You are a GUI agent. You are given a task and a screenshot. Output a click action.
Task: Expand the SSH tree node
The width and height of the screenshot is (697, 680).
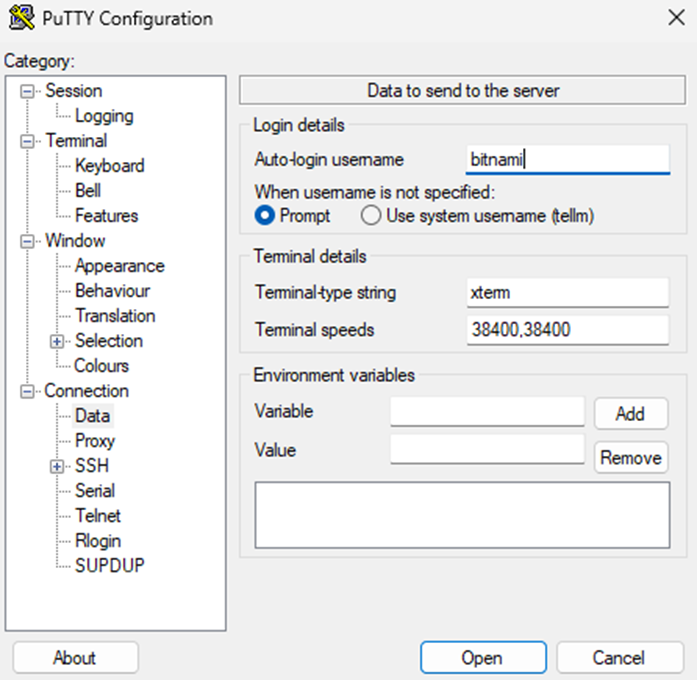[57, 467]
